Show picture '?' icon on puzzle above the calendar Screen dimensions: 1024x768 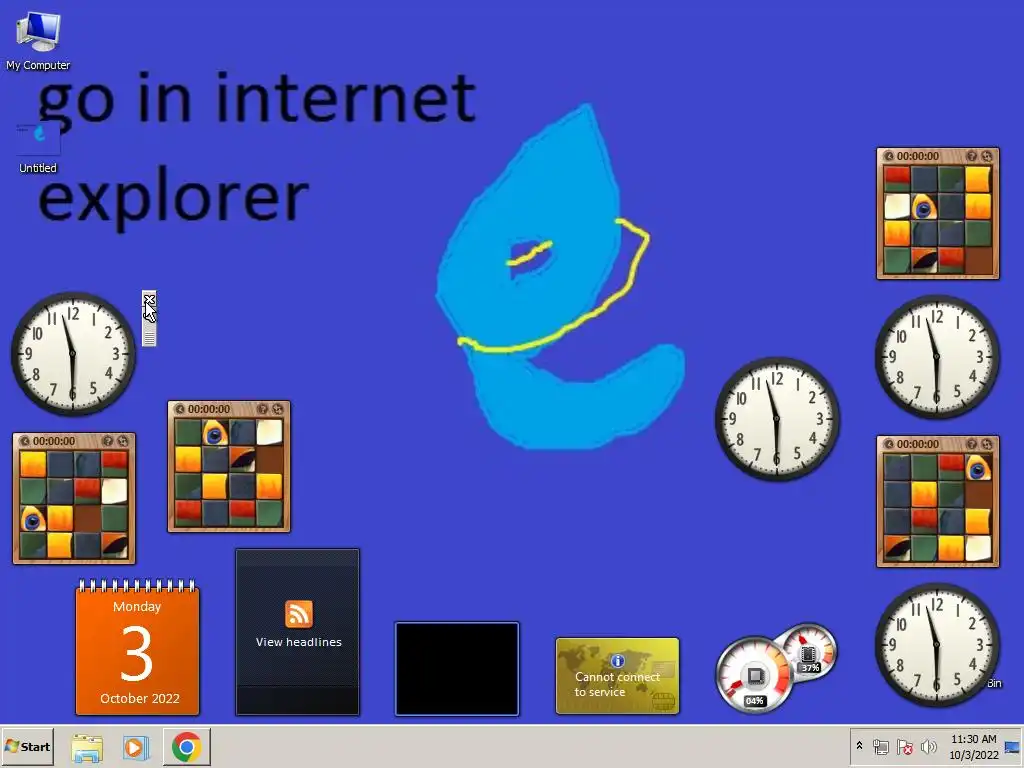pos(108,441)
